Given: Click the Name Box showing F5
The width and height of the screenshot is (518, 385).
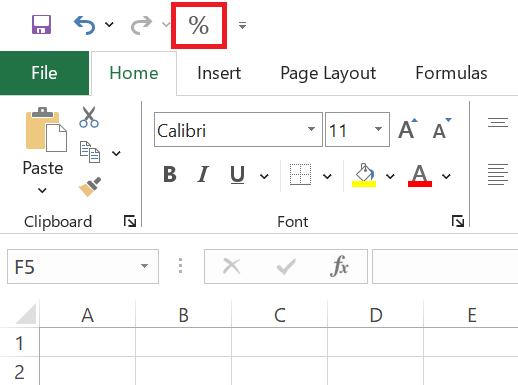Looking at the screenshot, I should (83, 266).
